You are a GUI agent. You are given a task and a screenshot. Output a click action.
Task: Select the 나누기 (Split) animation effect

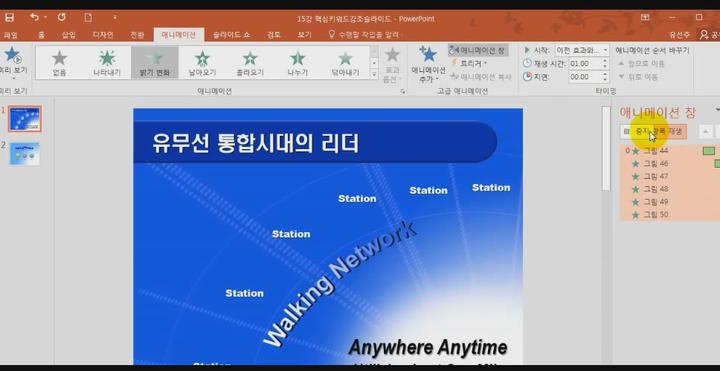tap(298, 62)
